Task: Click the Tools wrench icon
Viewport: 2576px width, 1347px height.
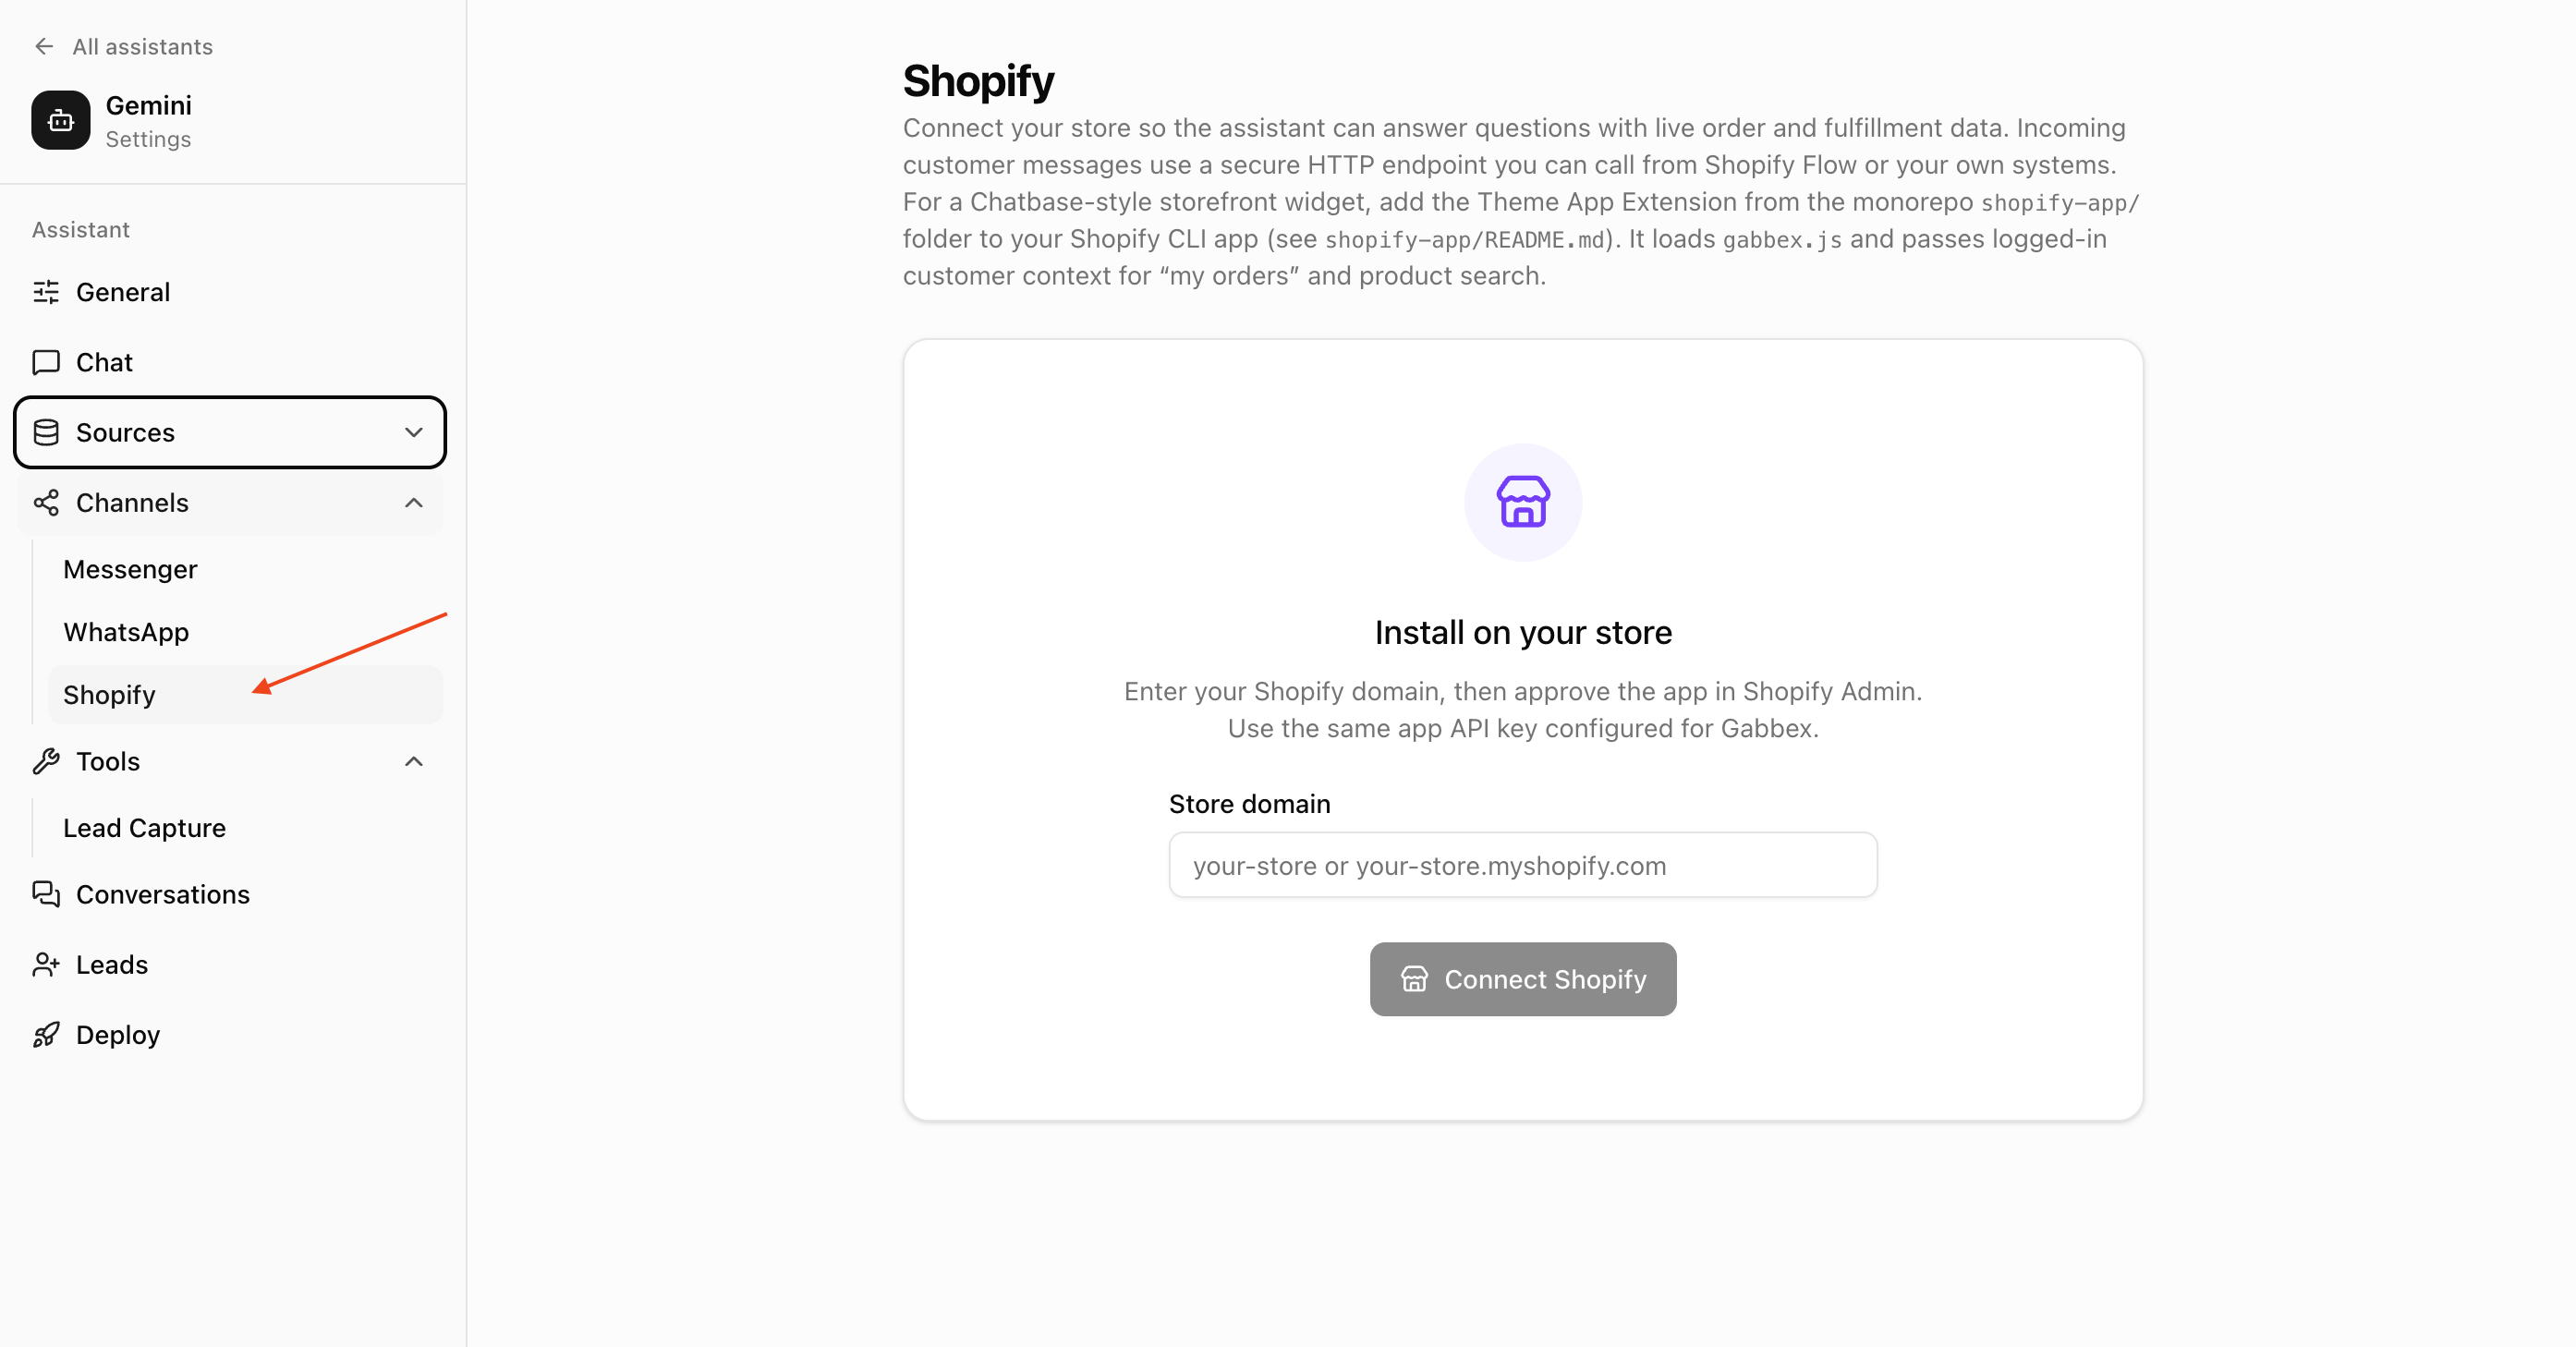Action: tap(46, 761)
